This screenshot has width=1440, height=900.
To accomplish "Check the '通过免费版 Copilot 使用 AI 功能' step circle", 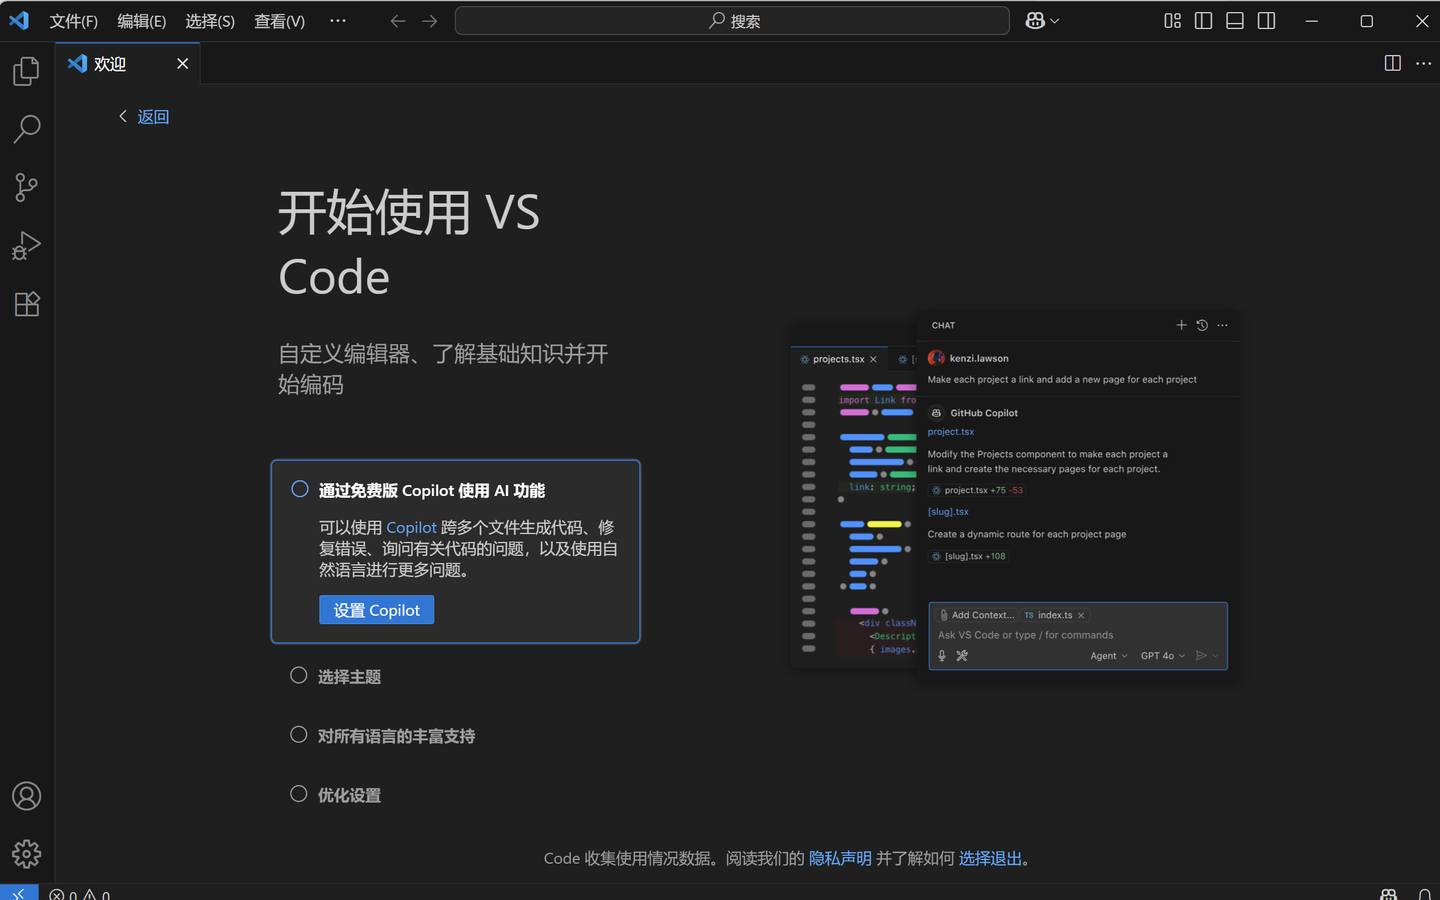I will tap(299, 489).
